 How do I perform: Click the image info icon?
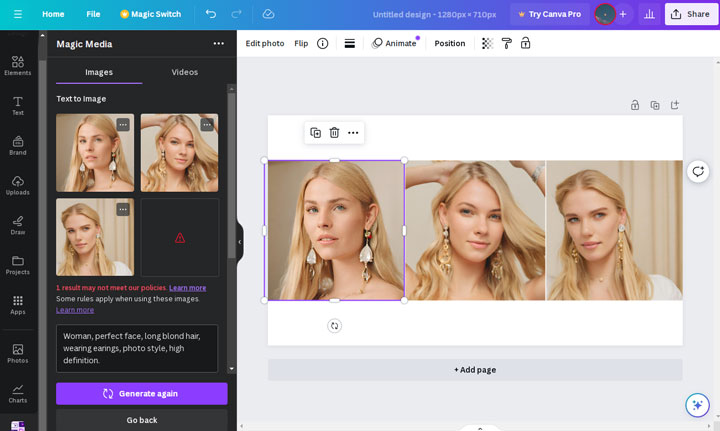(322, 44)
